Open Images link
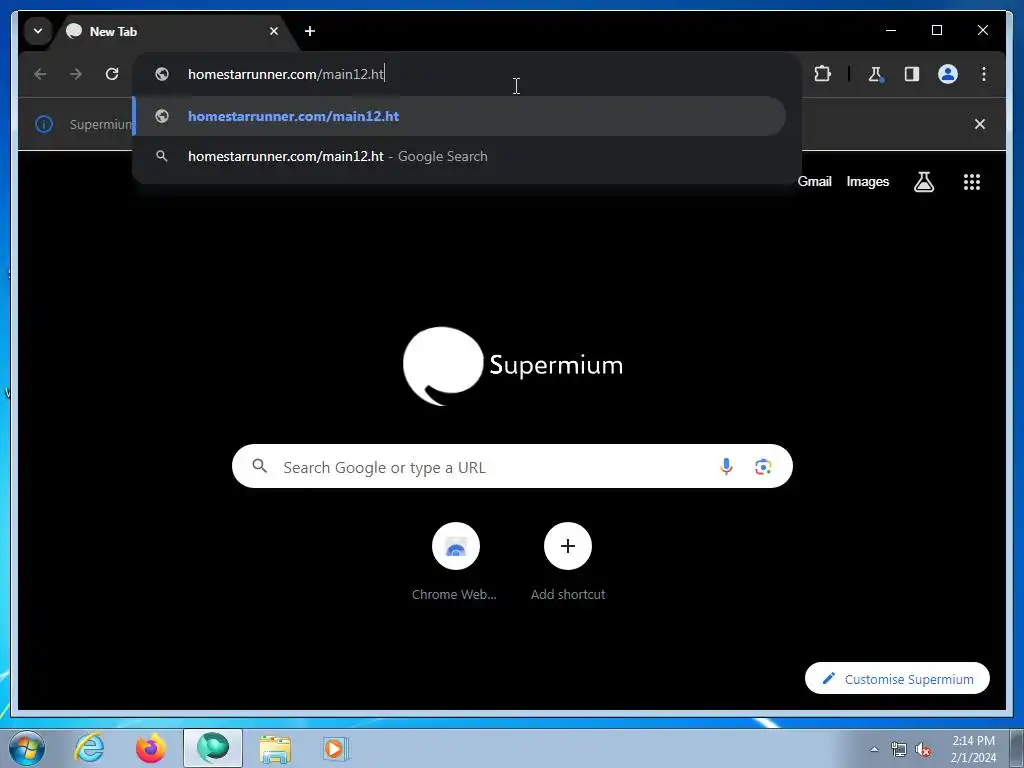Viewport: 1024px width, 768px height. [867, 182]
